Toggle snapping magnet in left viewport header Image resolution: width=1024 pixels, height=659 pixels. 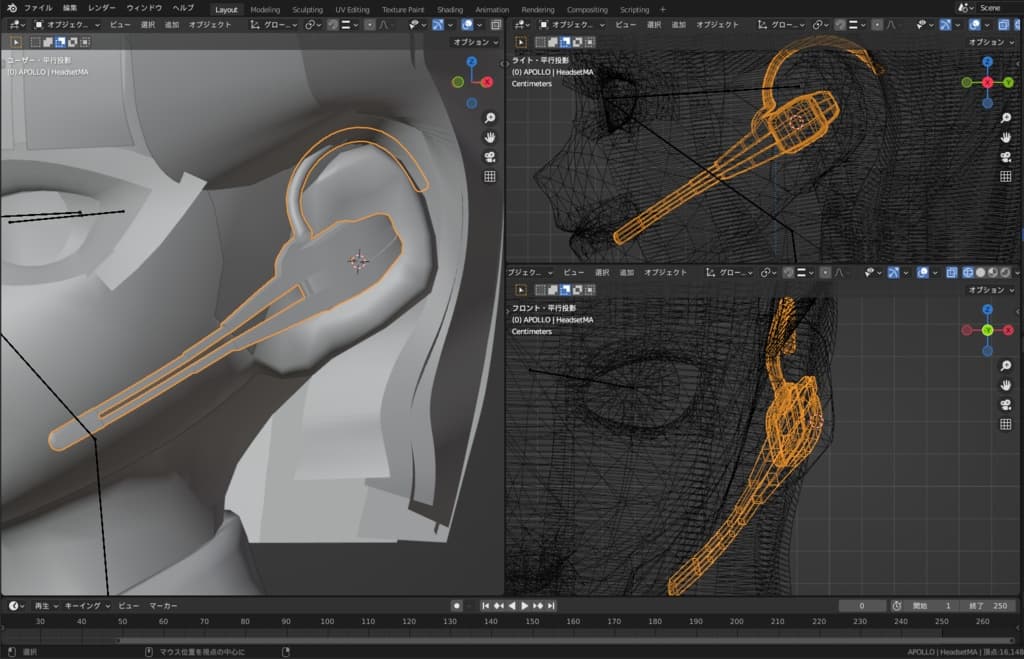333,24
